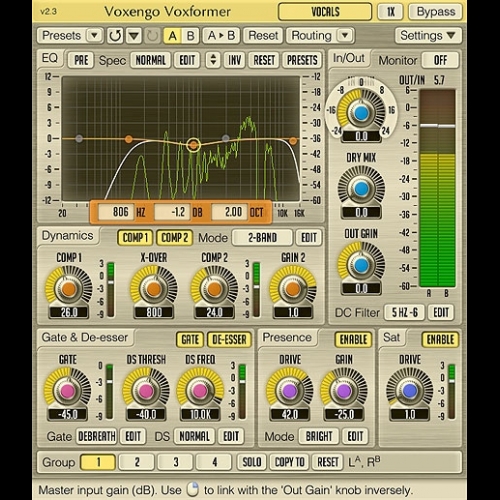Click the X-OVER orange knob
The height and width of the screenshot is (500, 500).
pyautogui.click(x=154, y=289)
